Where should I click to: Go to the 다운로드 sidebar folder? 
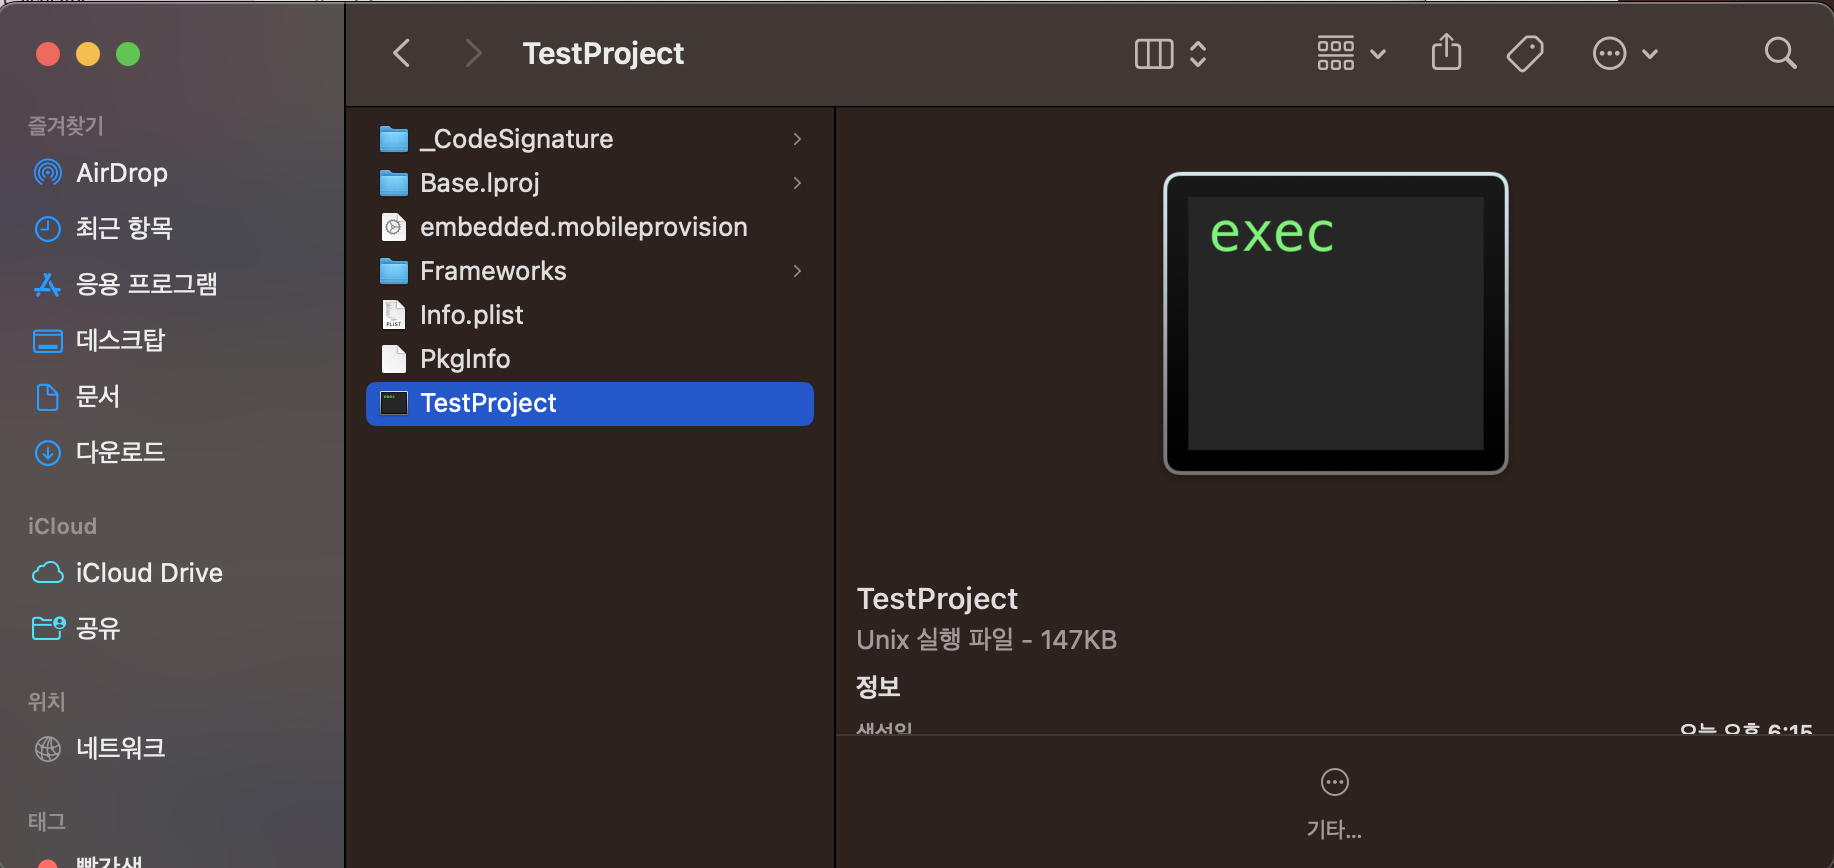point(120,452)
